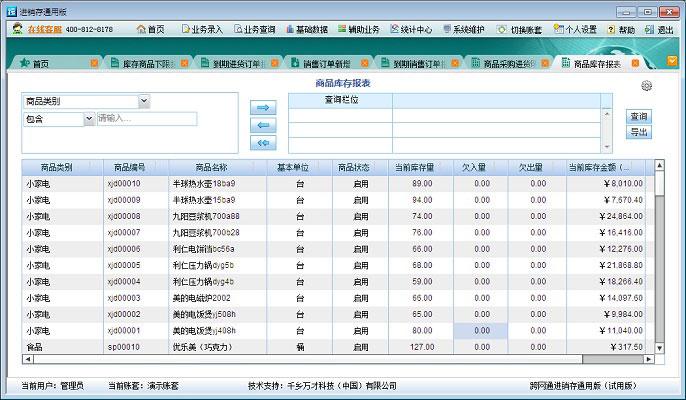Image resolution: width=686 pixels, height=400 pixels.
Task: Click the 查询 query button
Action: (638, 115)
